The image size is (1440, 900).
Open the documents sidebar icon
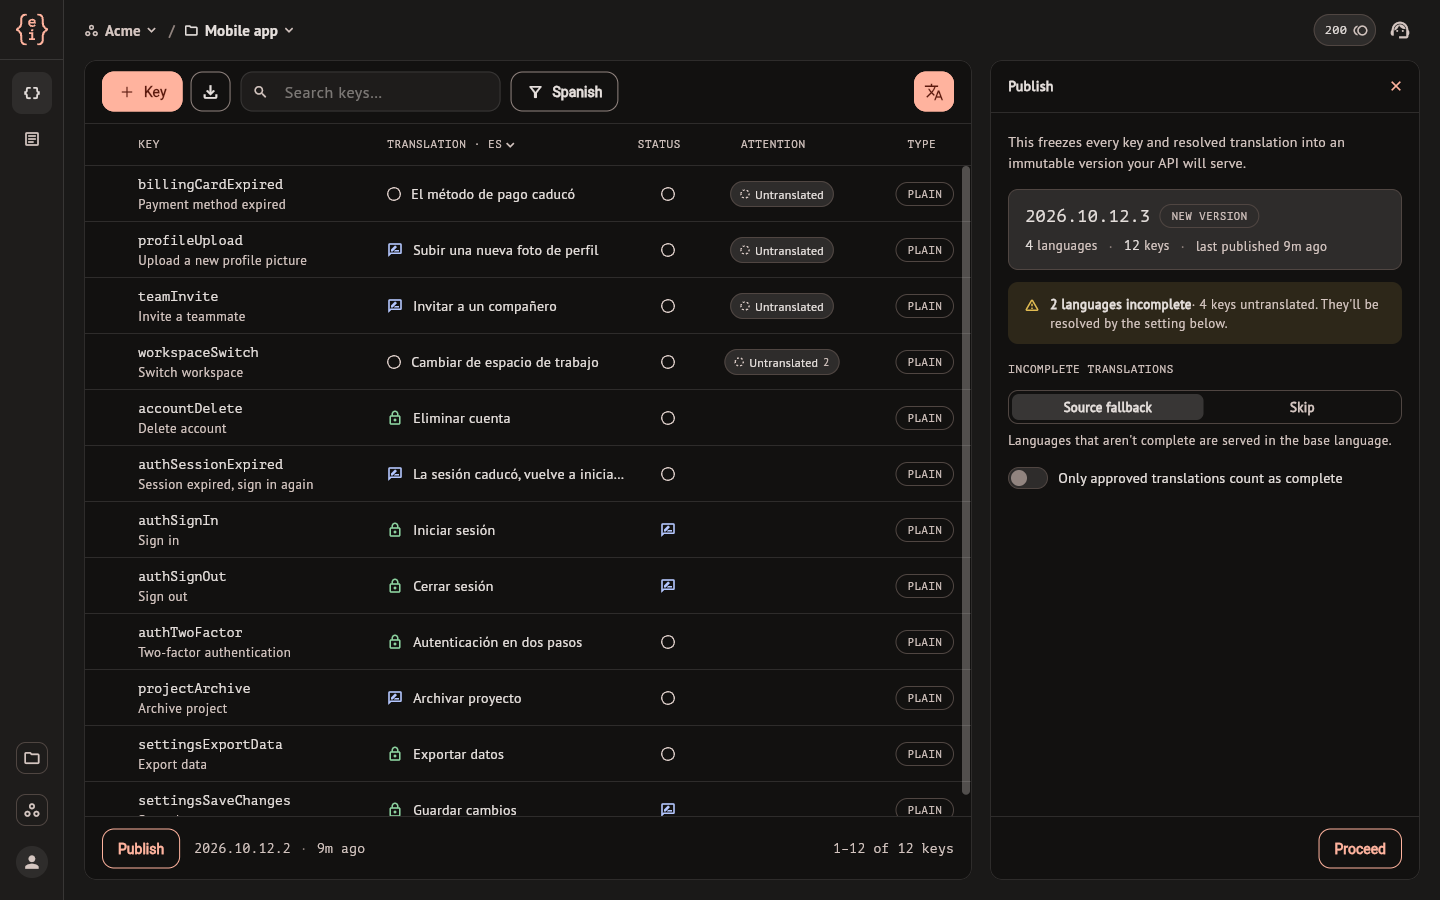click(x=32, y=139)
